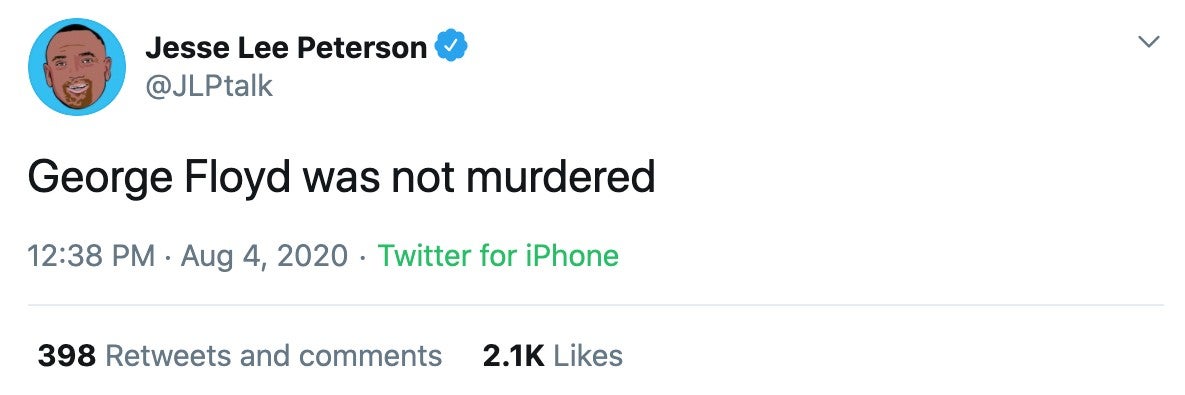Click "George Floyd" in the tweet text
Viewport: 1185px width, 395px height.
pos(159,179)
